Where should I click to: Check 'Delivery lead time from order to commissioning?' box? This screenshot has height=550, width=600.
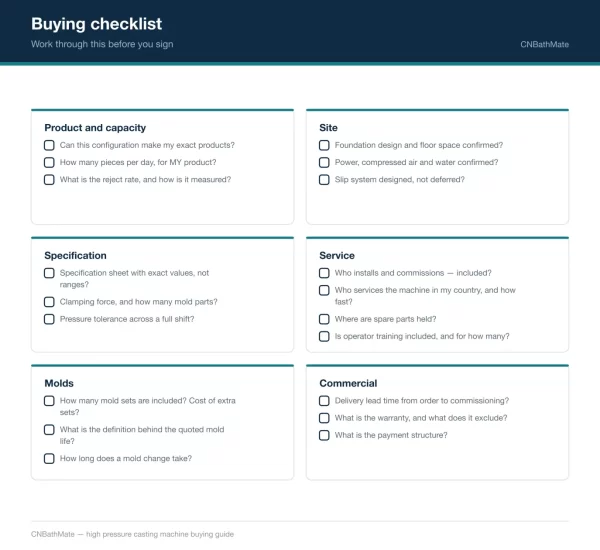click(324, 401)
